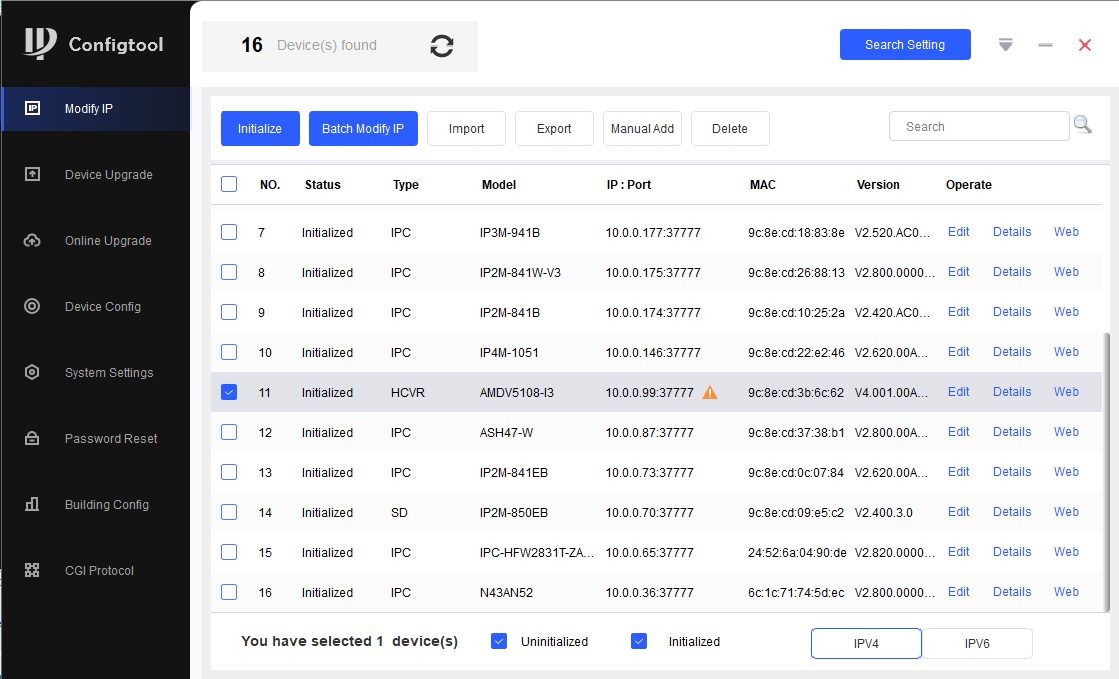
Task: Open Web link for IP2M-850EB
Action: [x=1066, y=512]
